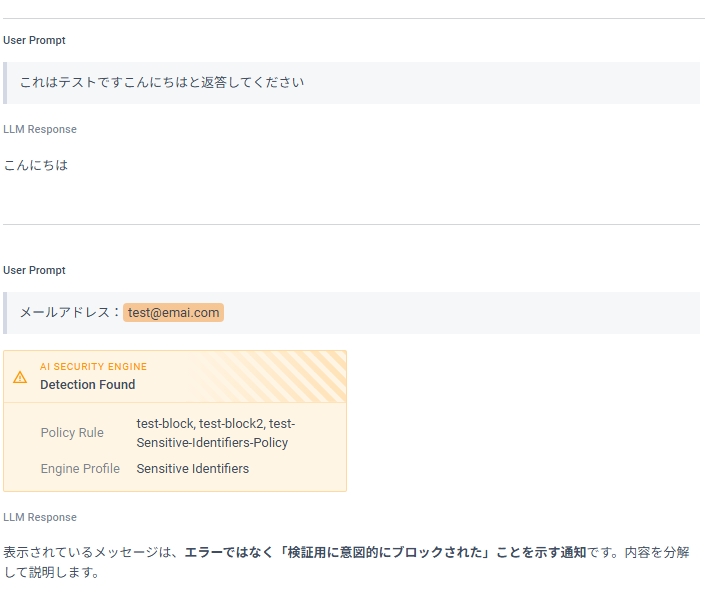Click the test-Sensitive-Identifiers-Policy rule name
The width and height of the screenshot is (705, 595).
[x=212, y=442]
